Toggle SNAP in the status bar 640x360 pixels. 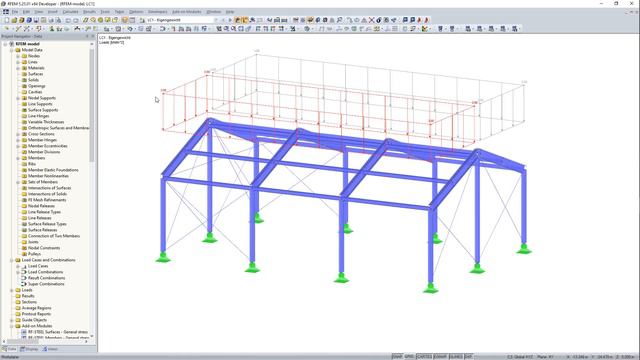[x=397, y=357]
